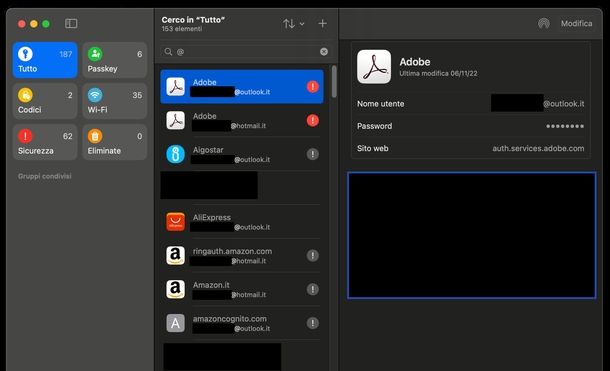Screen dimensions: 610x371
Task: Click the large Adobe icon in details
Action: click(374, 66)
